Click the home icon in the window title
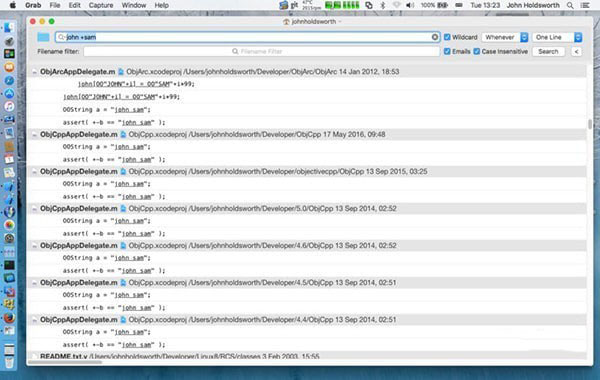The width and height of the screenshot is (600, 380). (286, 22)
